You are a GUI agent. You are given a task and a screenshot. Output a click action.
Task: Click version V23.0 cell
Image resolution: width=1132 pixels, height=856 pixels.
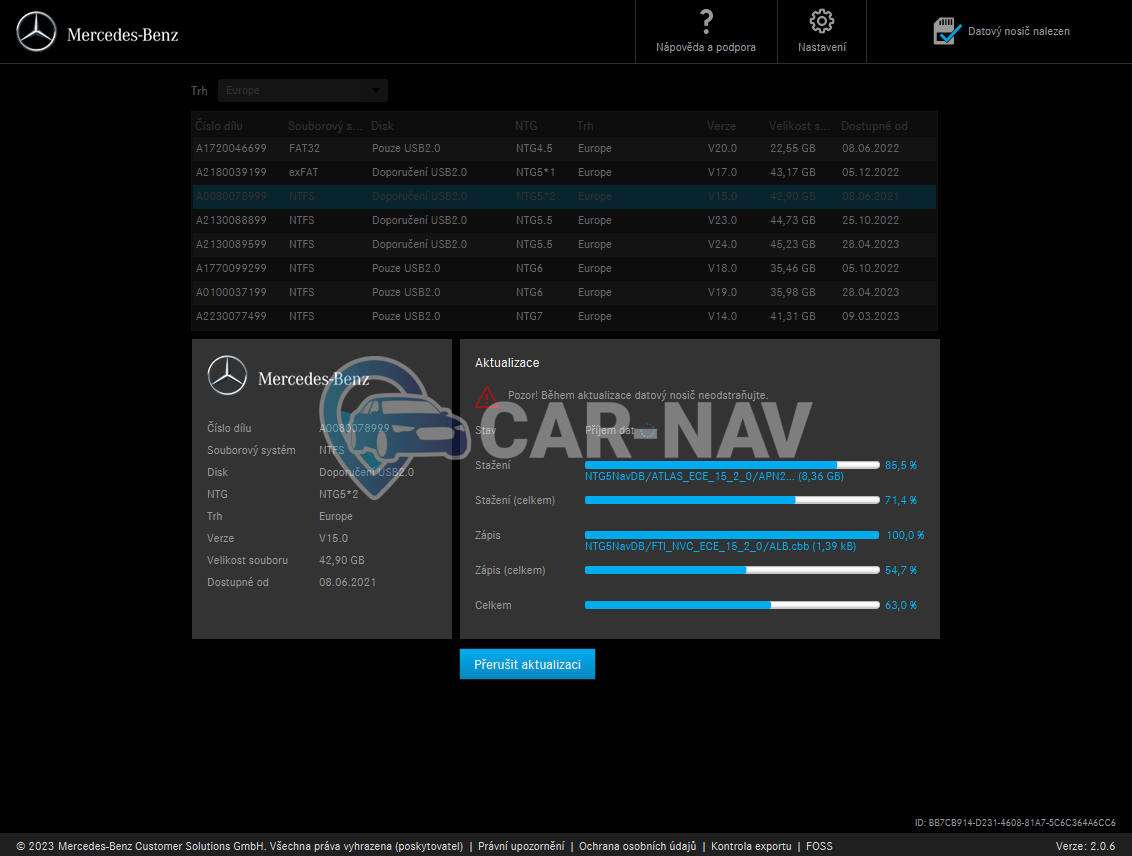pos(723,220)
